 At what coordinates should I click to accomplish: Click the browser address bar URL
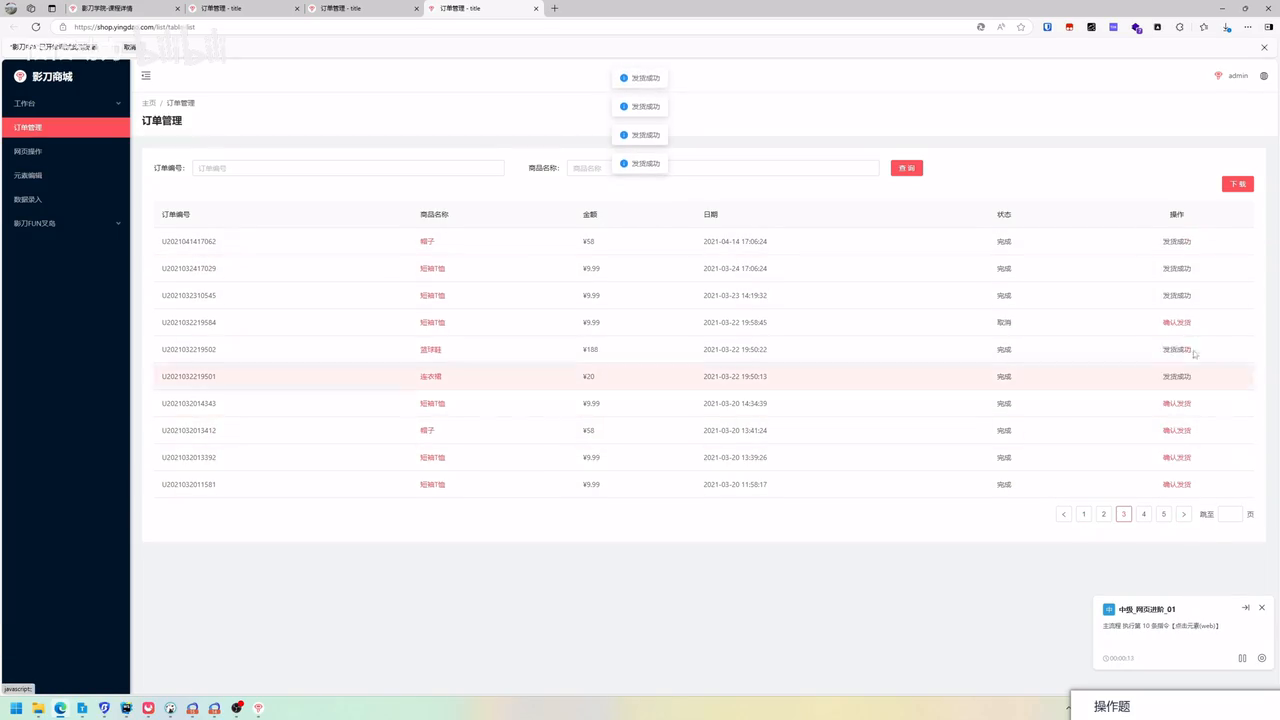pyautogui.click(x=134, y=27)
